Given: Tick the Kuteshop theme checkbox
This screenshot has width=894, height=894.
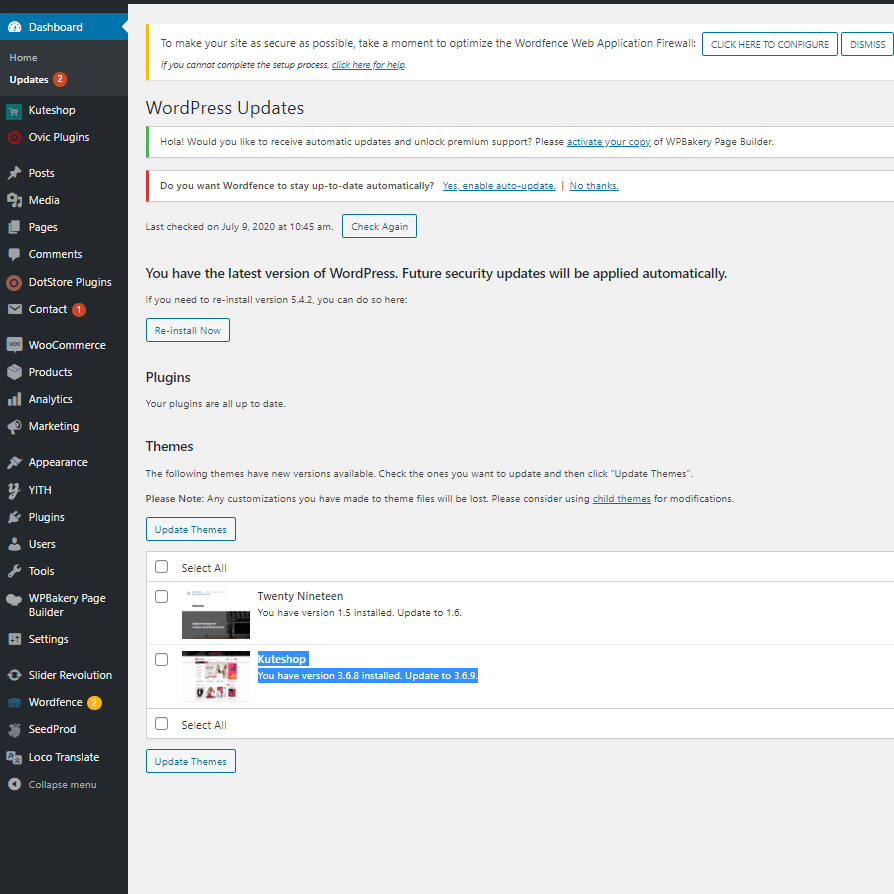Looking at the screenshot, I should point(161,660).
